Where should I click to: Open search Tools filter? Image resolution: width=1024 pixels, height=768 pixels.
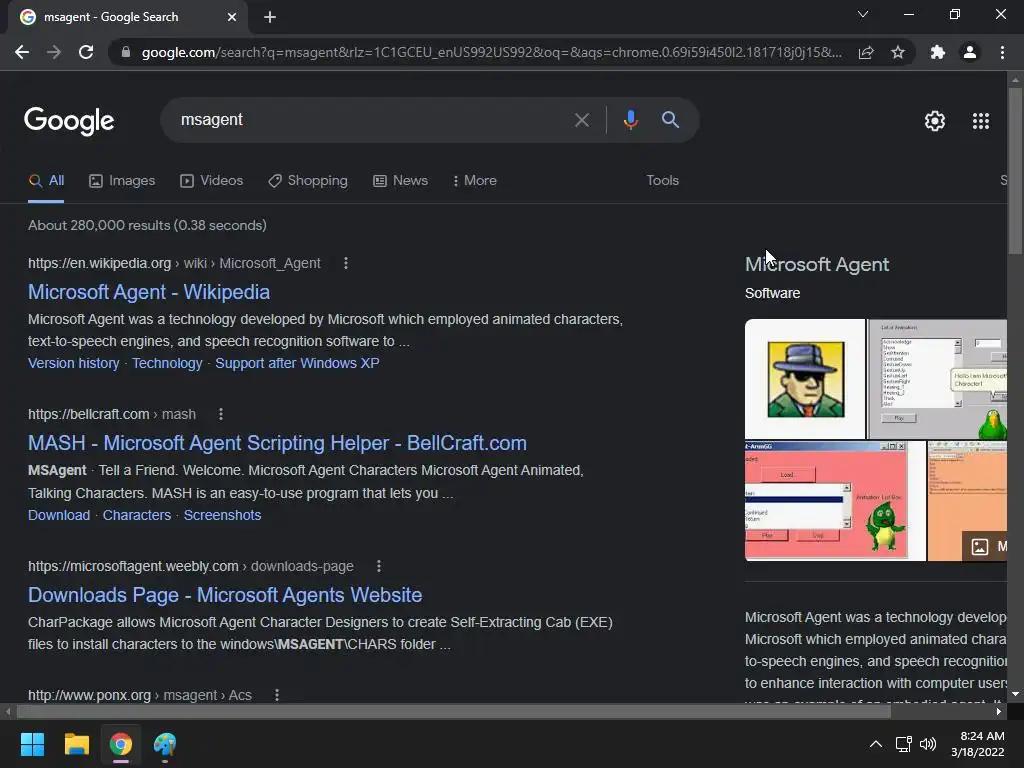662,181
